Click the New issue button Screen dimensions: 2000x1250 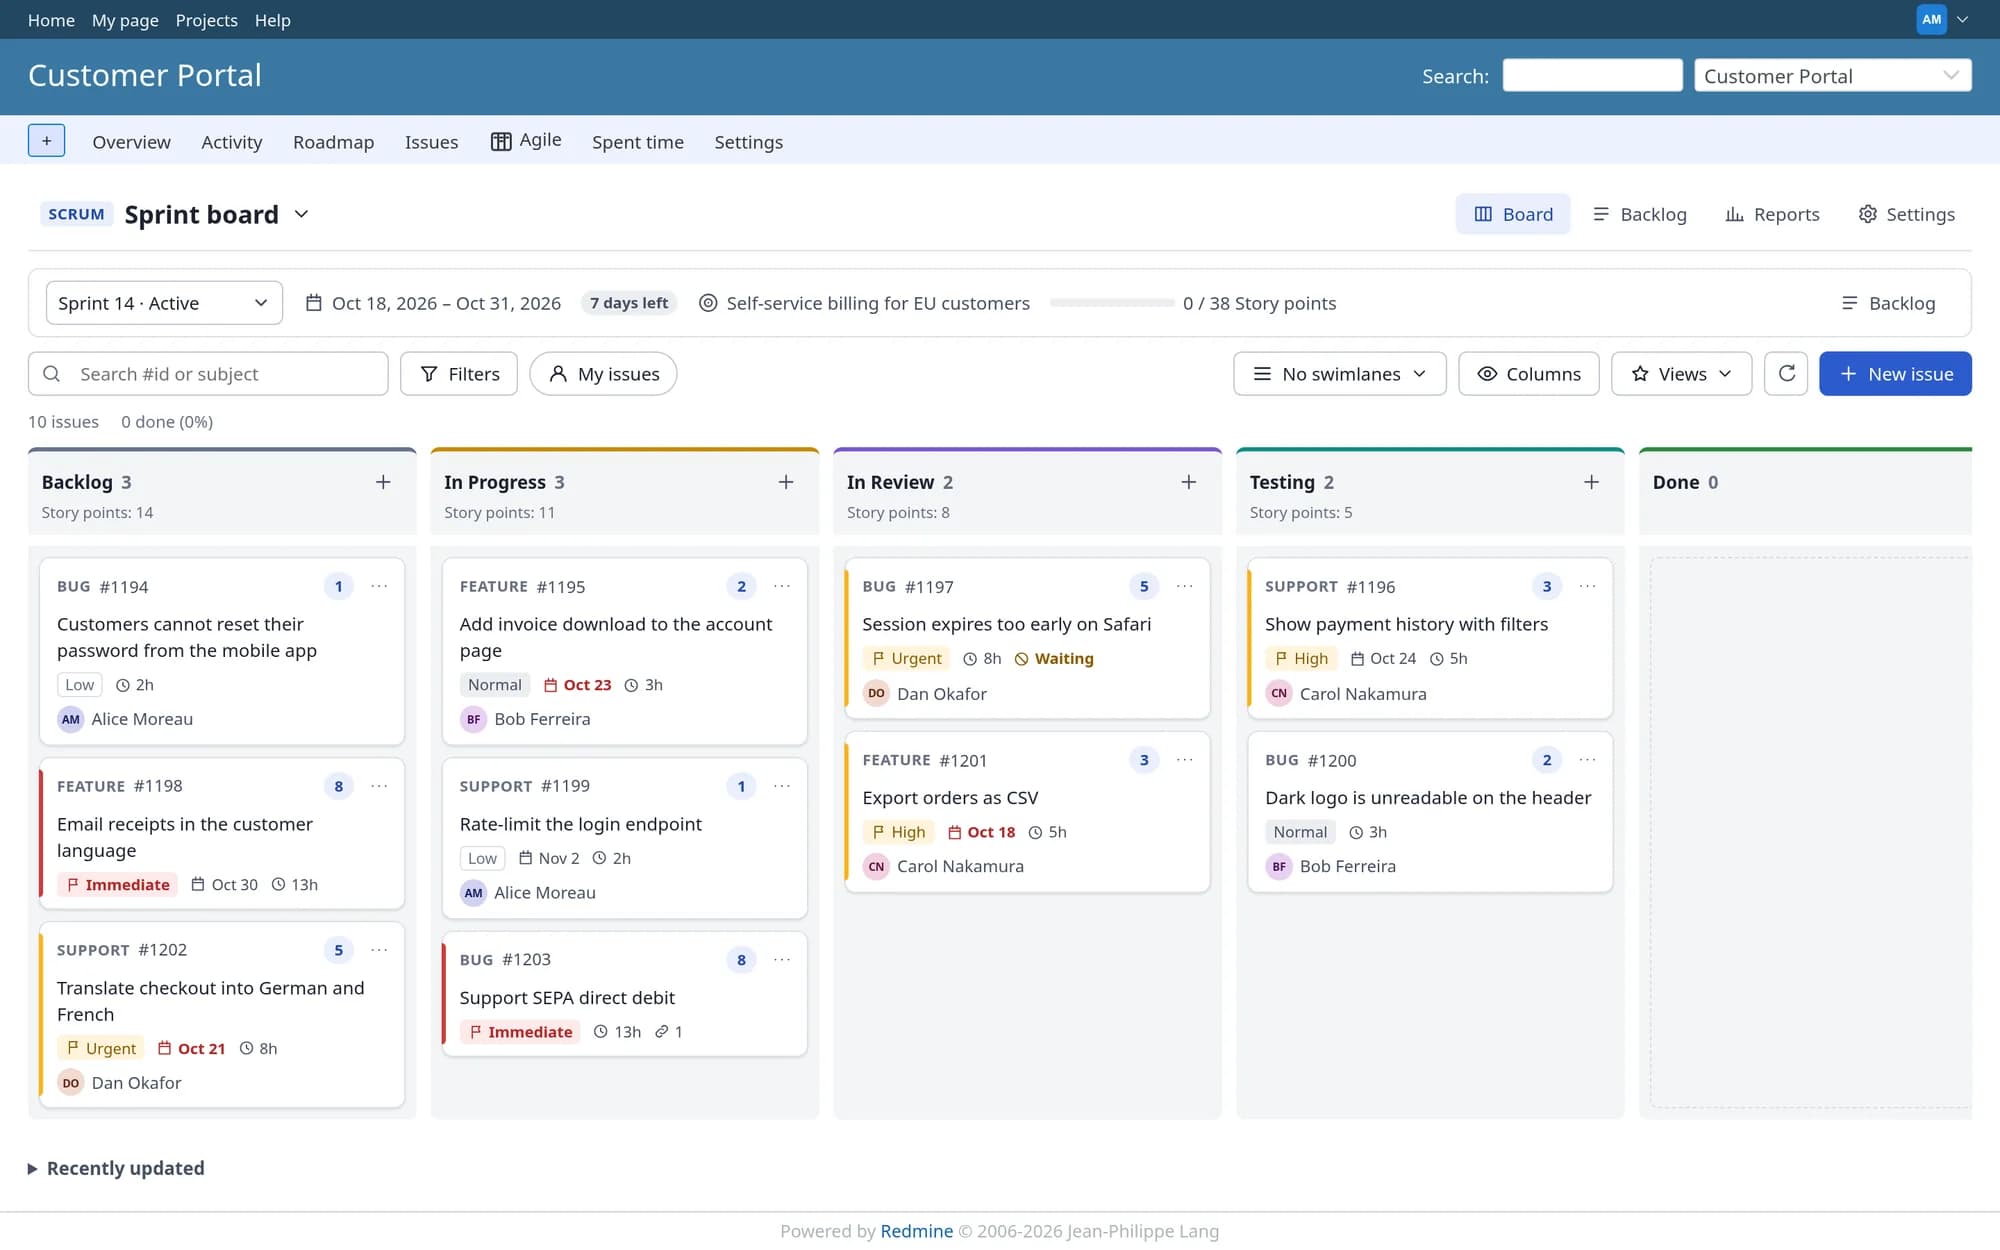(x=1895, y=373)
